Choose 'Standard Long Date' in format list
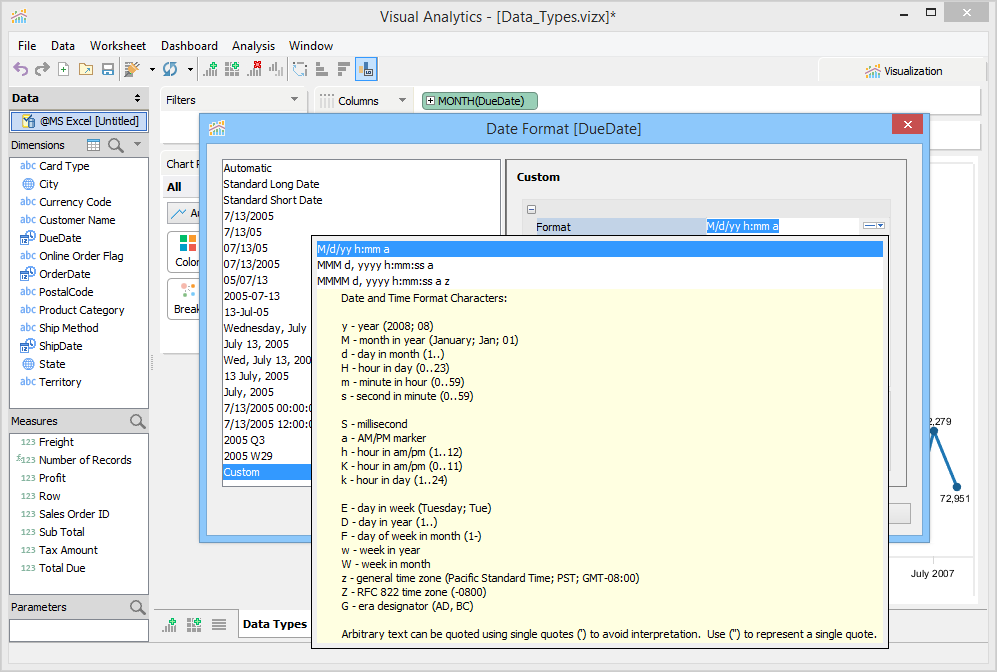The height and width of the screenshot is (672, 997). [x=273, y=184]
